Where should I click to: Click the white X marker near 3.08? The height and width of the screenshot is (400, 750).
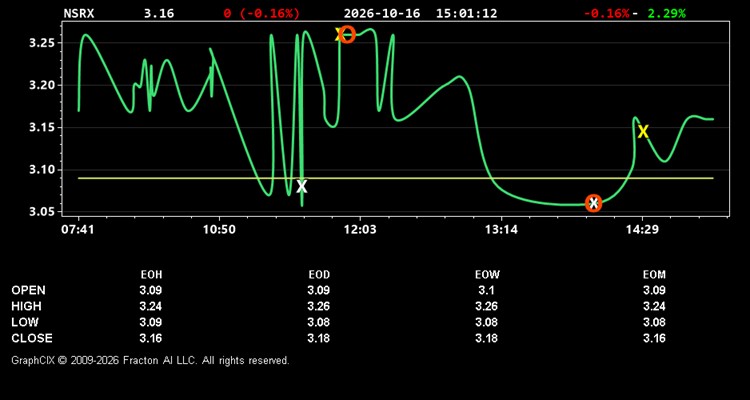[301, 186]
